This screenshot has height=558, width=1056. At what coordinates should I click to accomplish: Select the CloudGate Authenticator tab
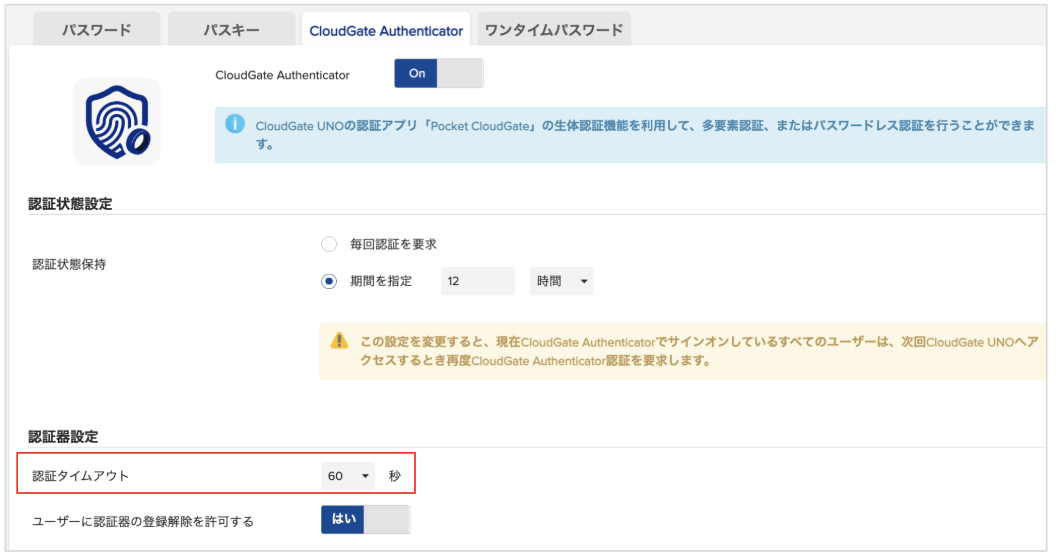386,30
